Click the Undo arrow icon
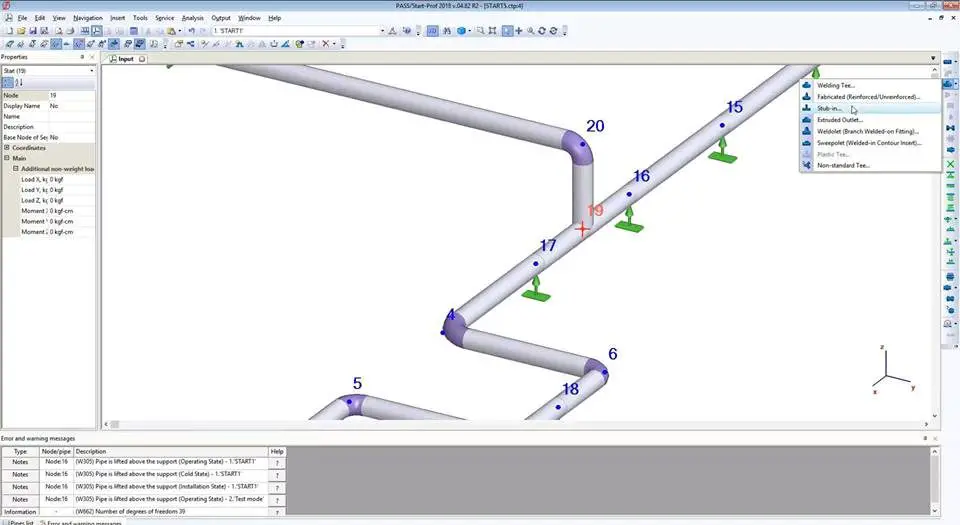 pos(190,31)
